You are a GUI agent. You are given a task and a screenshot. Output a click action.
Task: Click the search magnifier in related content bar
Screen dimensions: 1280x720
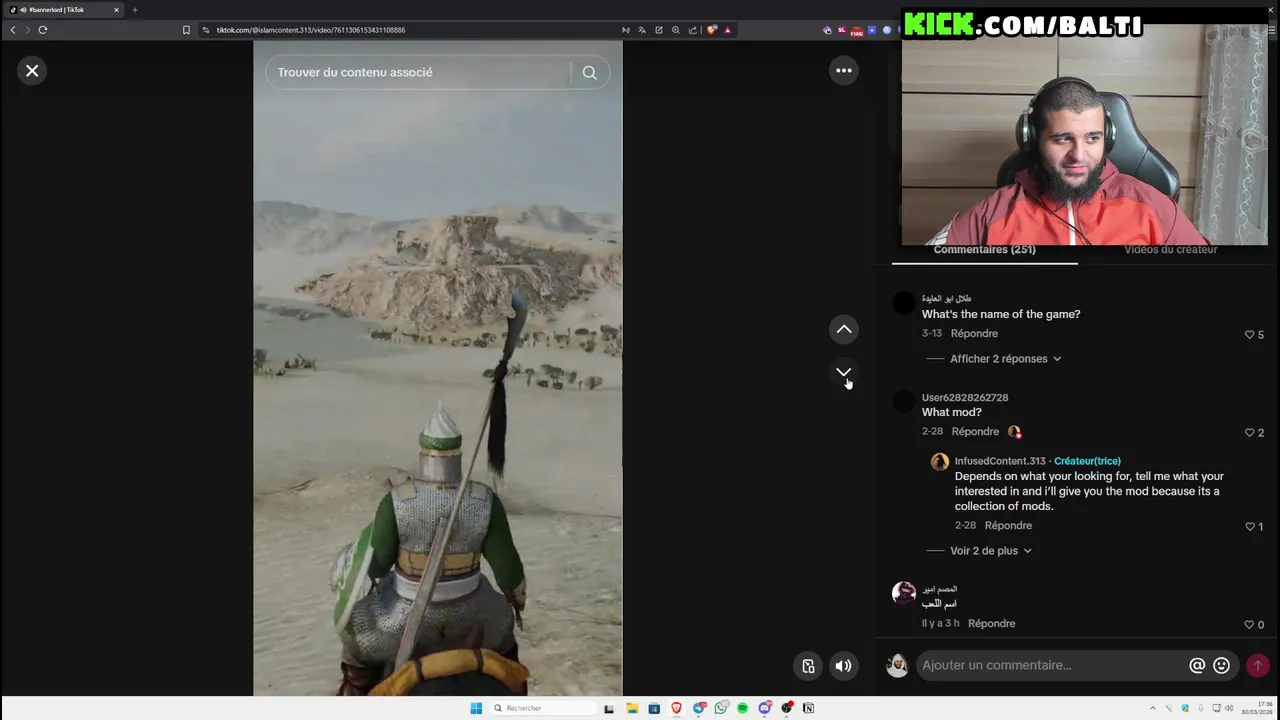(589, 72)
